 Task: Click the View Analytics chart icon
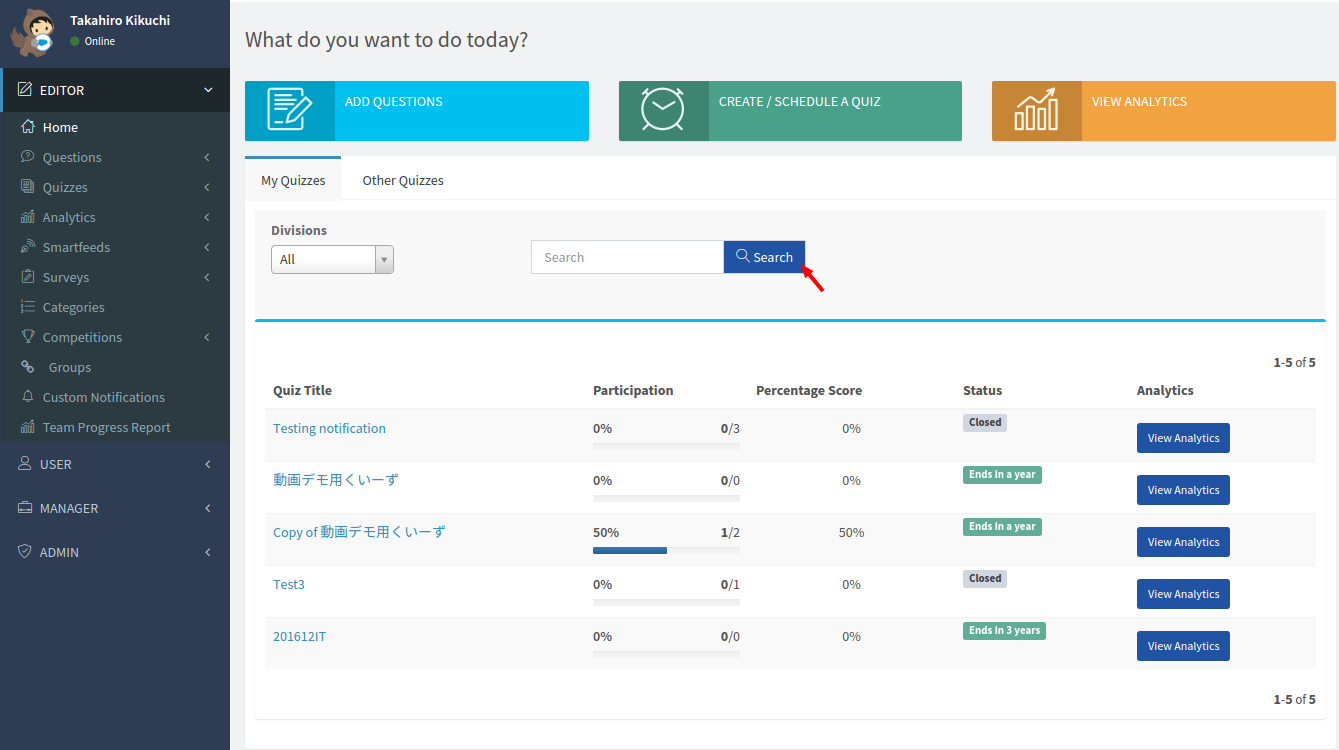click(1036, 111)
